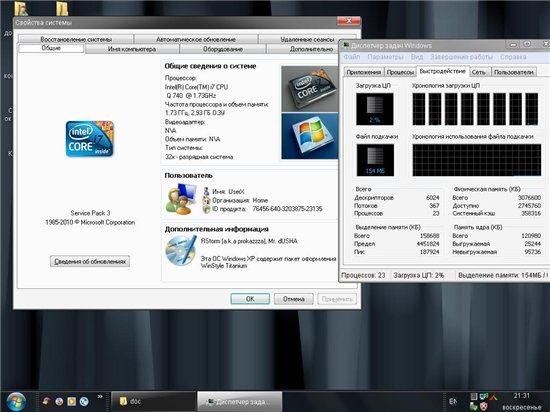550x412 pixels.
Task: Click the Дескрипторов value 6024
Action: pos(432,197)
